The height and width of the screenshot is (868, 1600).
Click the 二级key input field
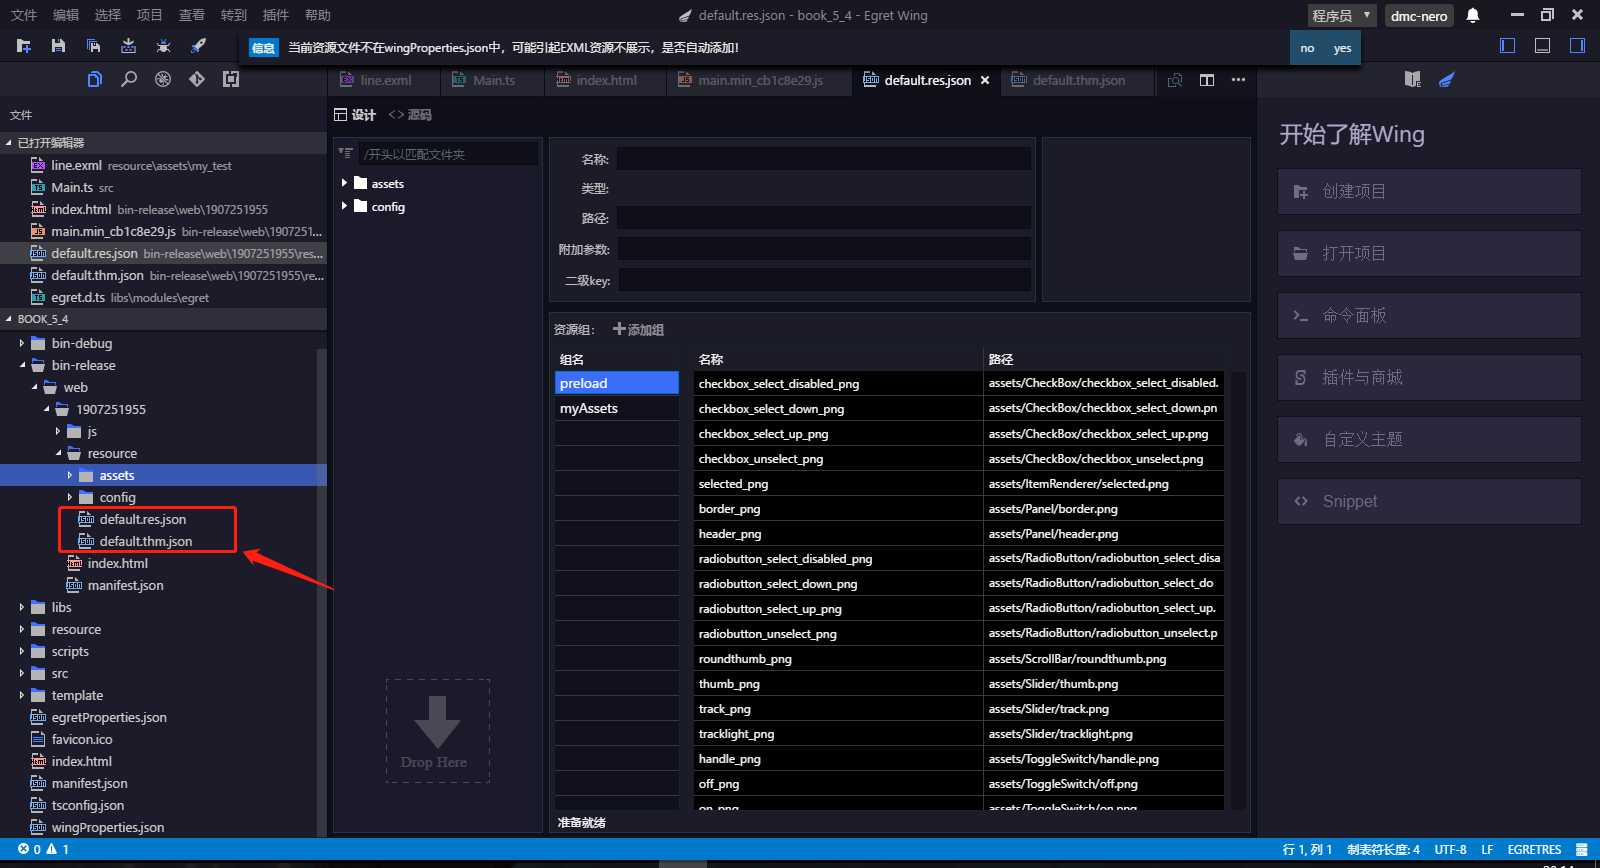coord(824,280)
